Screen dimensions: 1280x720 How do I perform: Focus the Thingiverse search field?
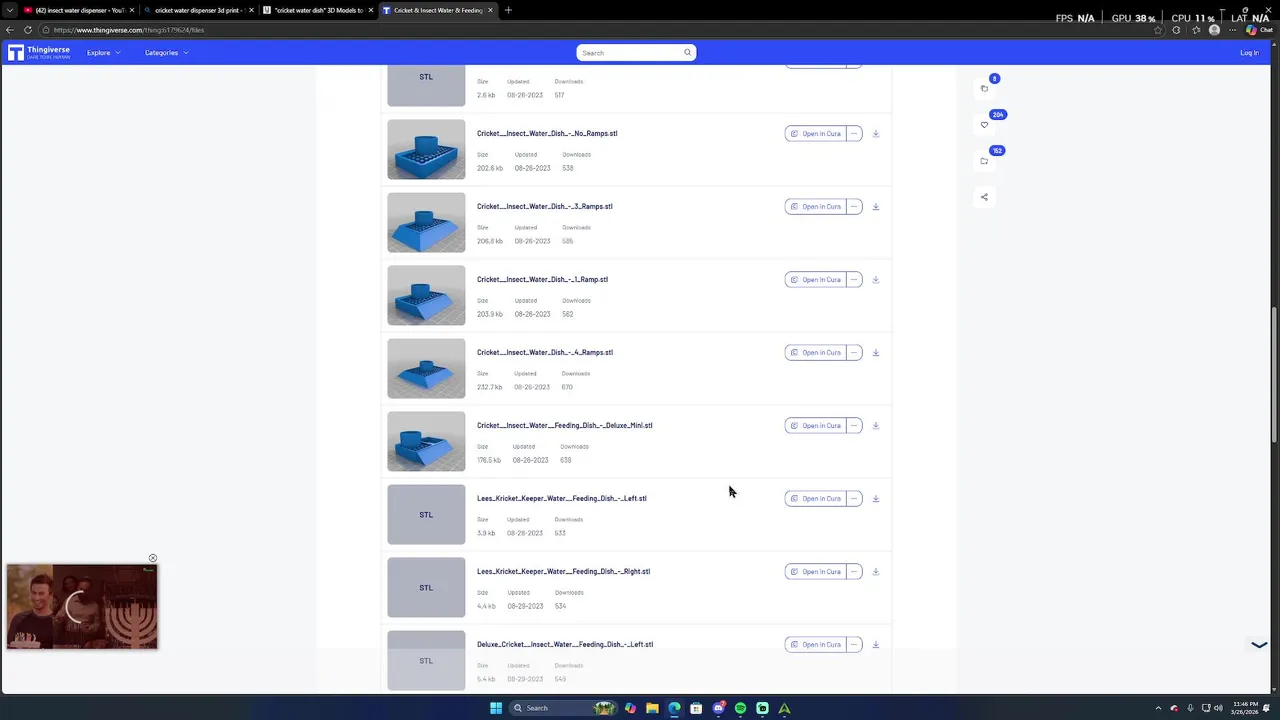[636, 52]
